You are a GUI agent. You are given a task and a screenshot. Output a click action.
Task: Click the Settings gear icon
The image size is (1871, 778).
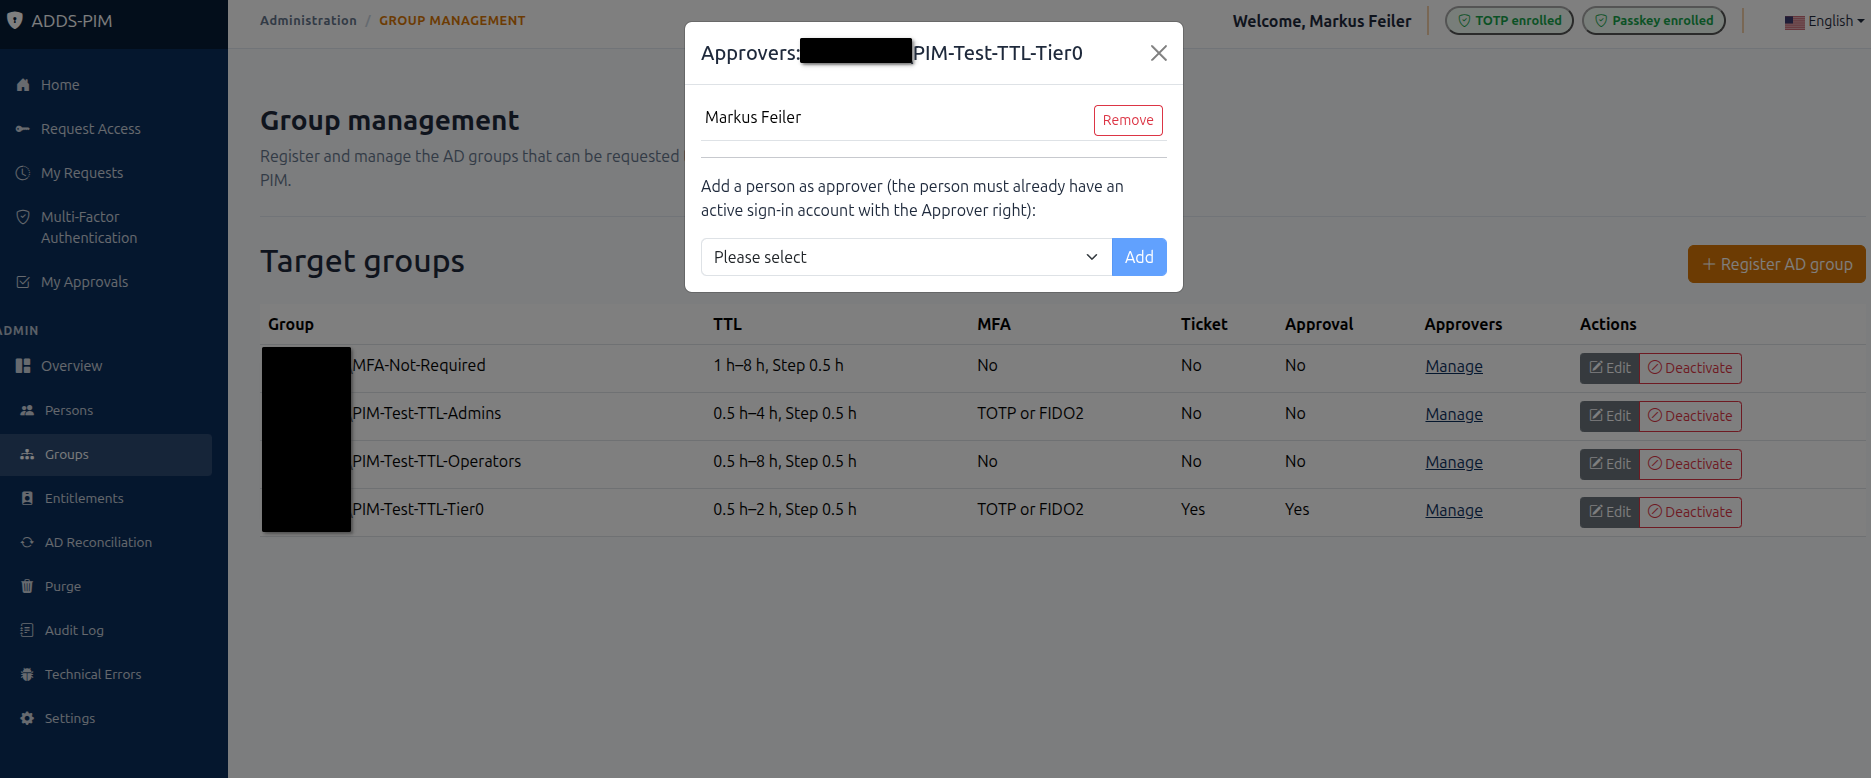point(27,719)
